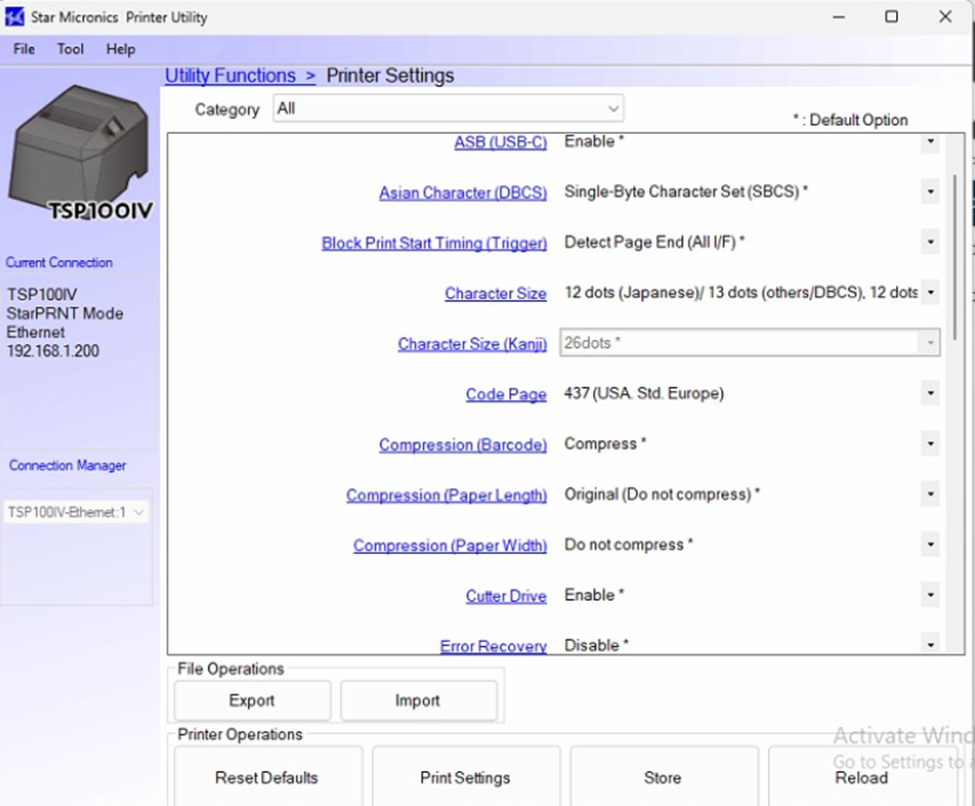This screenshot has height=806, width=975.
Task: Click the Import button
Action: [x=418, y=700]
